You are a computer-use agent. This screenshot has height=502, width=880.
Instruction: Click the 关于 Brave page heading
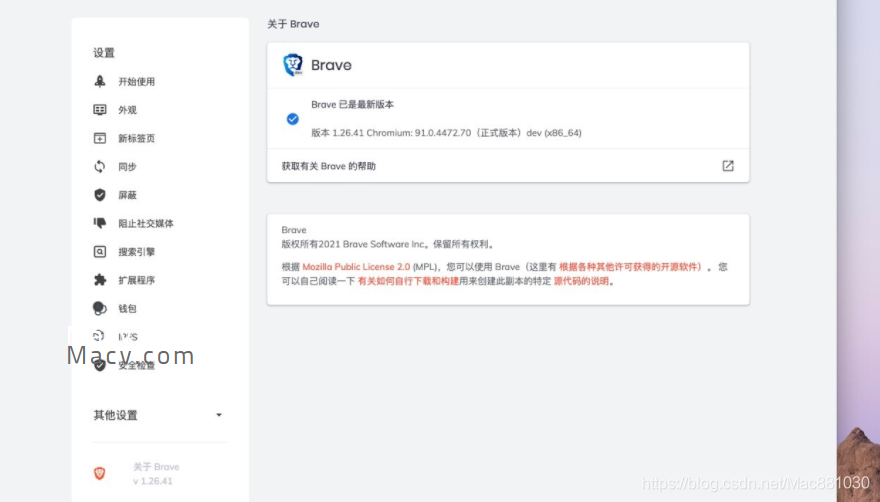point(293,24)
